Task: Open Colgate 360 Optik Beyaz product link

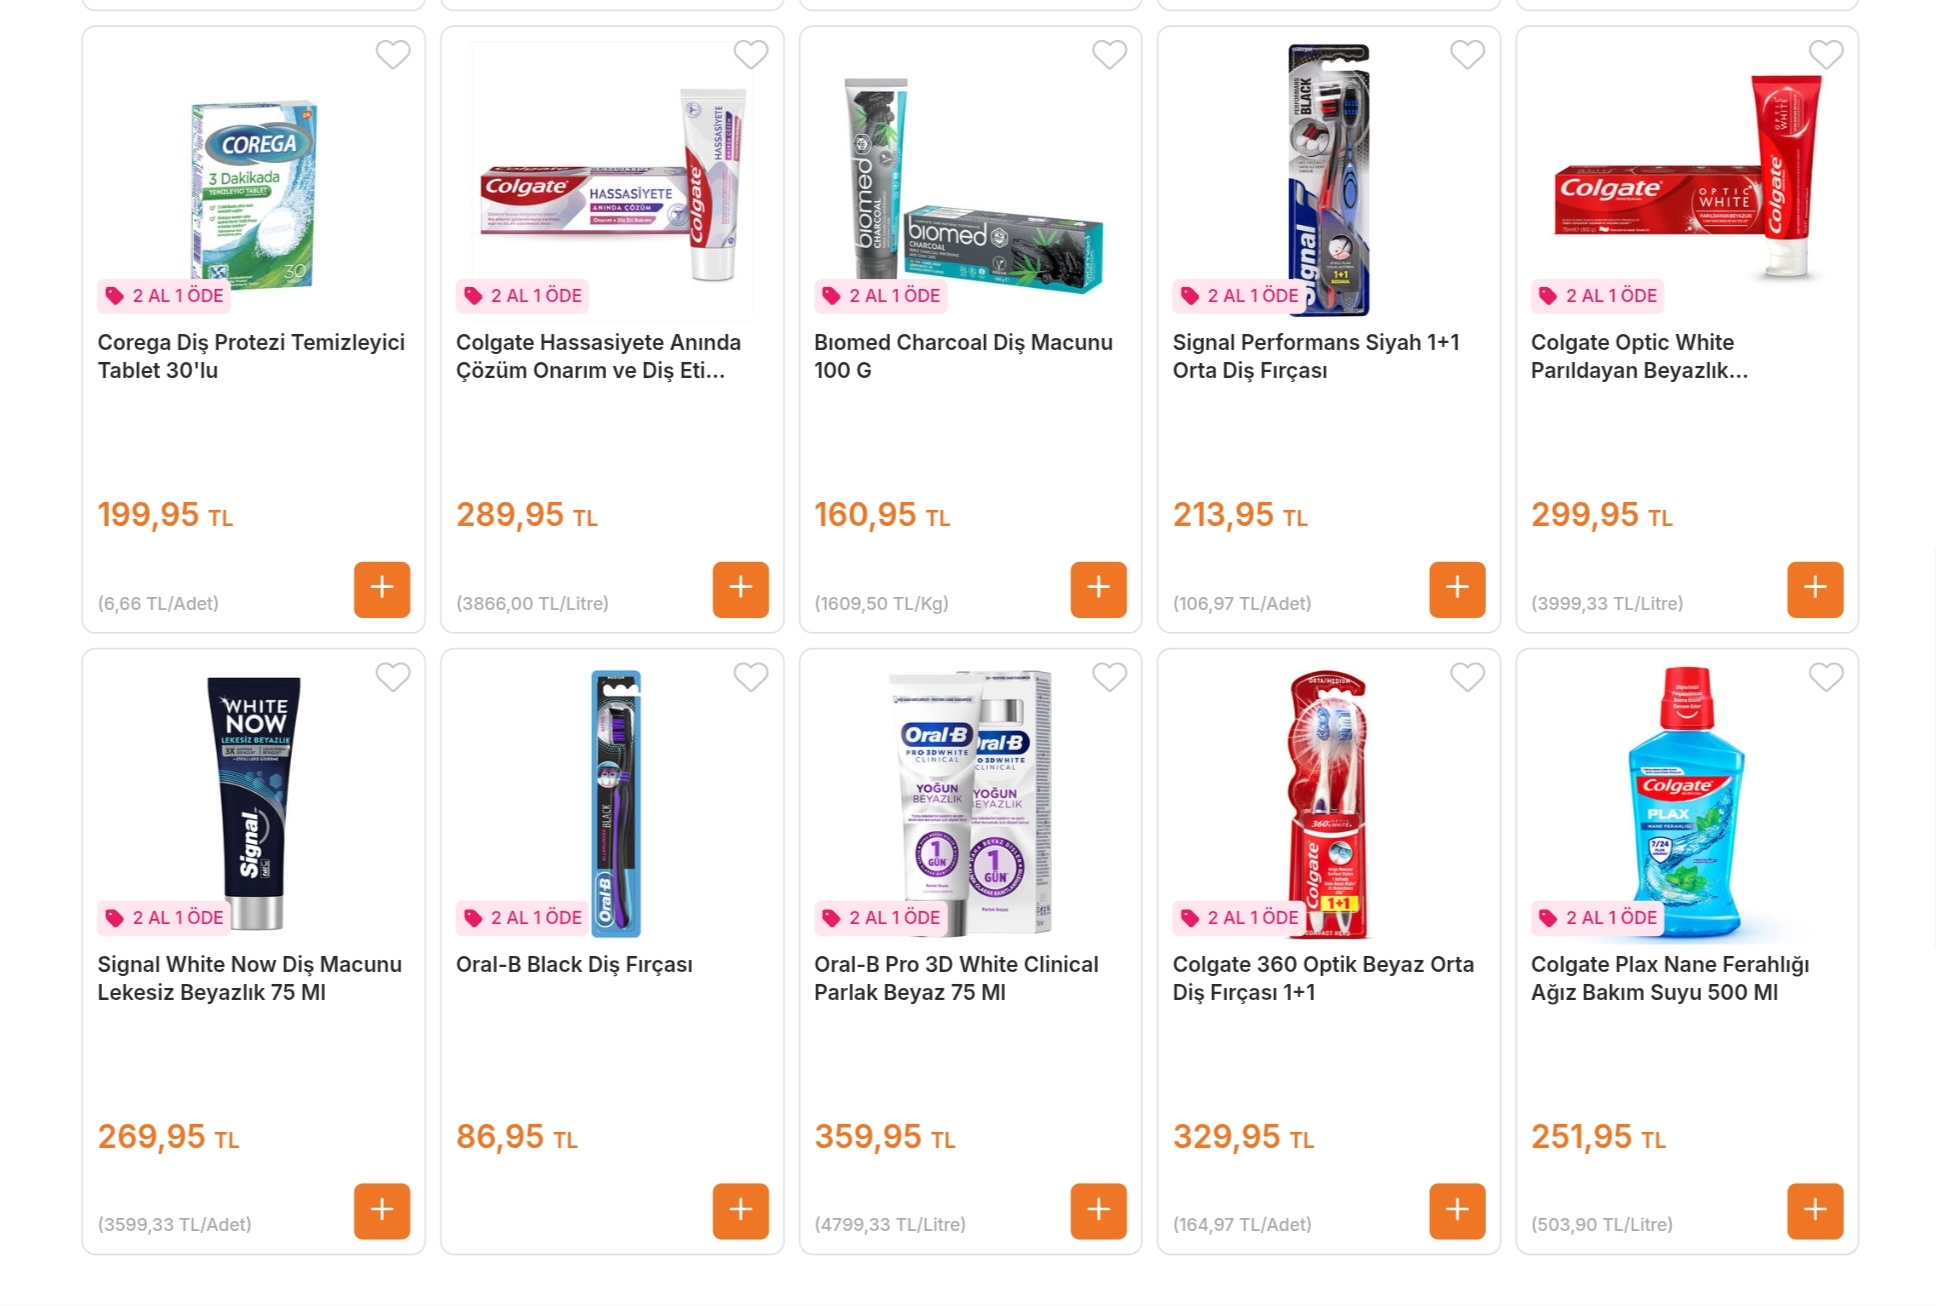Action: point(1322,978)
